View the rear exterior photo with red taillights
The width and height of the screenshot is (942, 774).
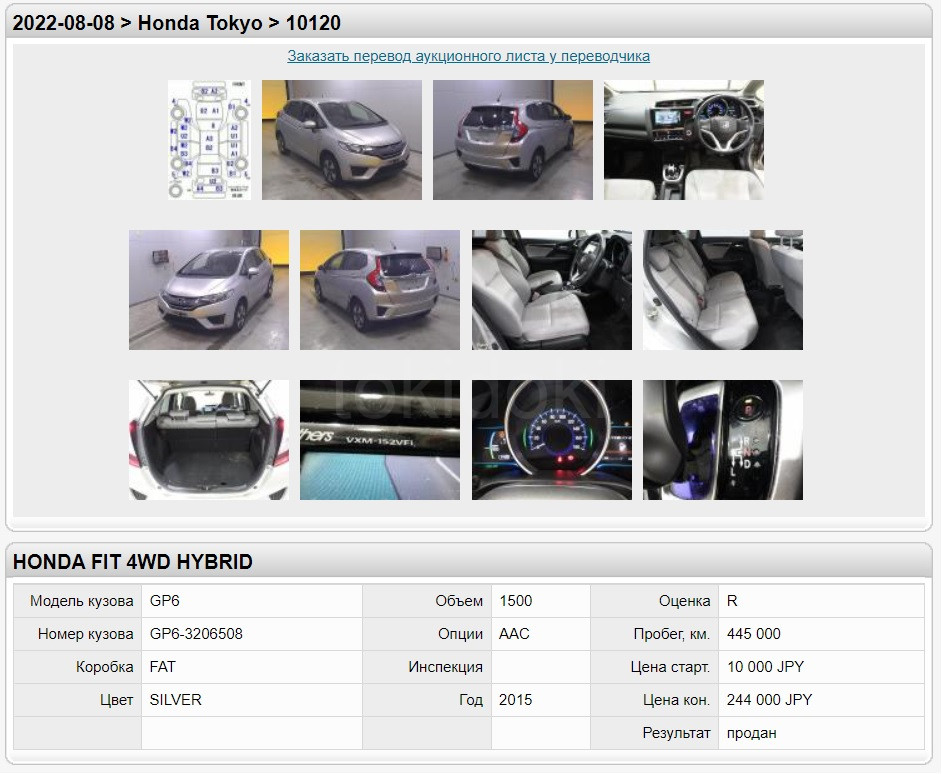pyautogui.click(x=512, y=140)
